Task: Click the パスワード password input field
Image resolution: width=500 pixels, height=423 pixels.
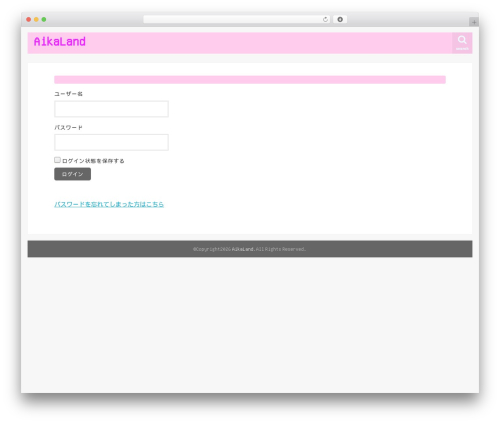Action: 111,142
